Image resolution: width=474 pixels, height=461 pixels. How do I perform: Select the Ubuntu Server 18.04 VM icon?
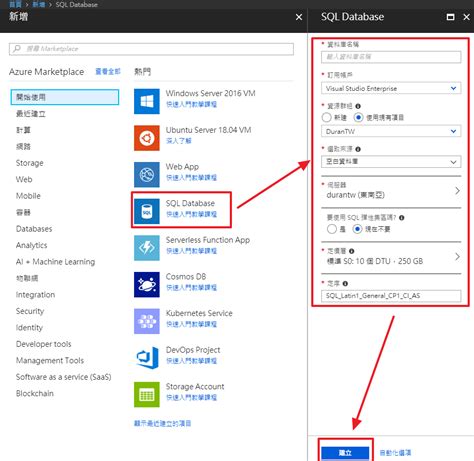point(147,138)
